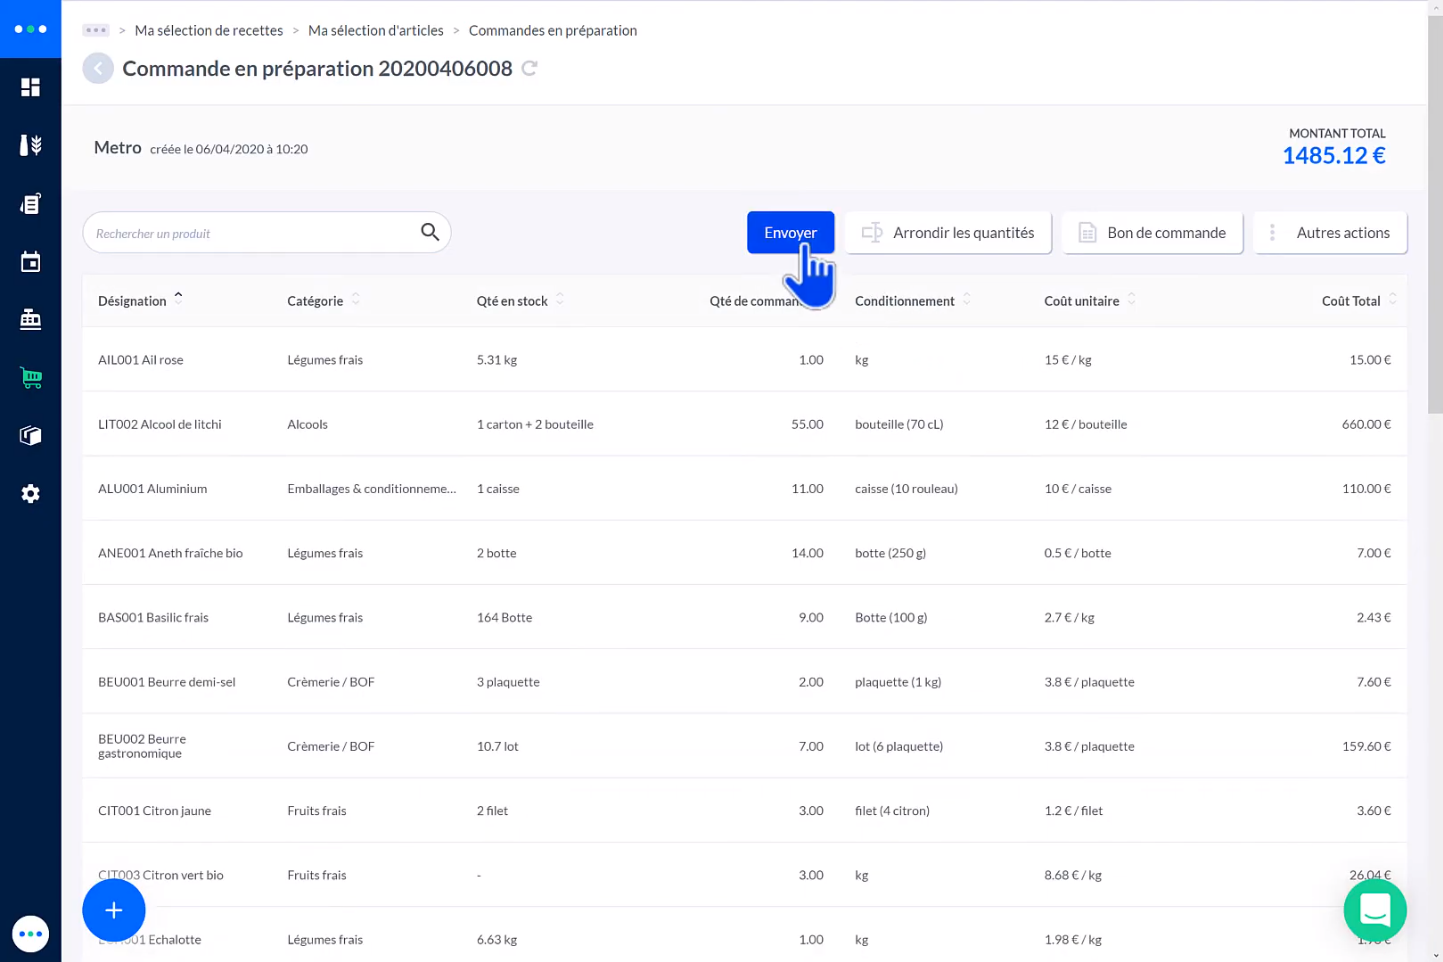The height and width of the screenshot is (962, 1443).
Task: Open the green chat support bubble
Action: (x=1374, y=910)
